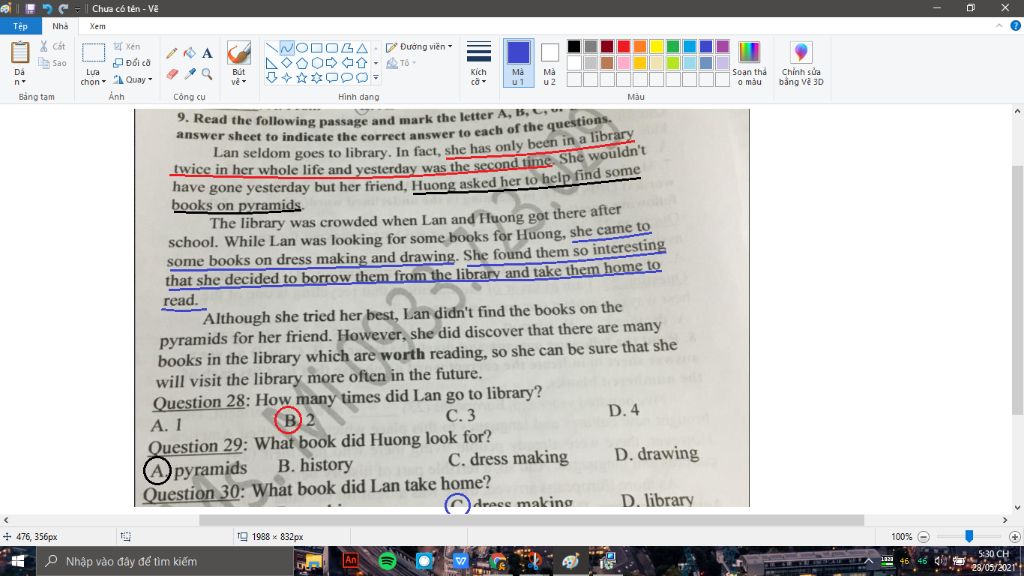Screen dimensions: 1024x576
Task: Click the Dán (Paste) clipboard icon
Action: point(20,53)
